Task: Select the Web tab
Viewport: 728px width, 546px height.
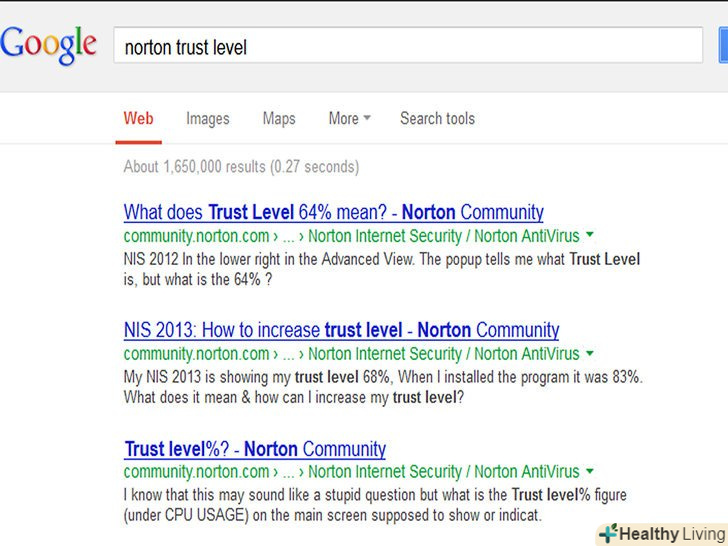Action: 138,118
